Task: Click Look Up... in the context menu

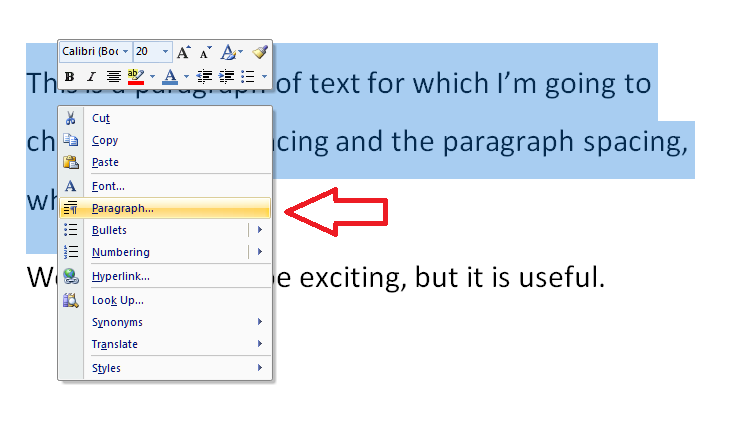Action: [x=118, y=300]
